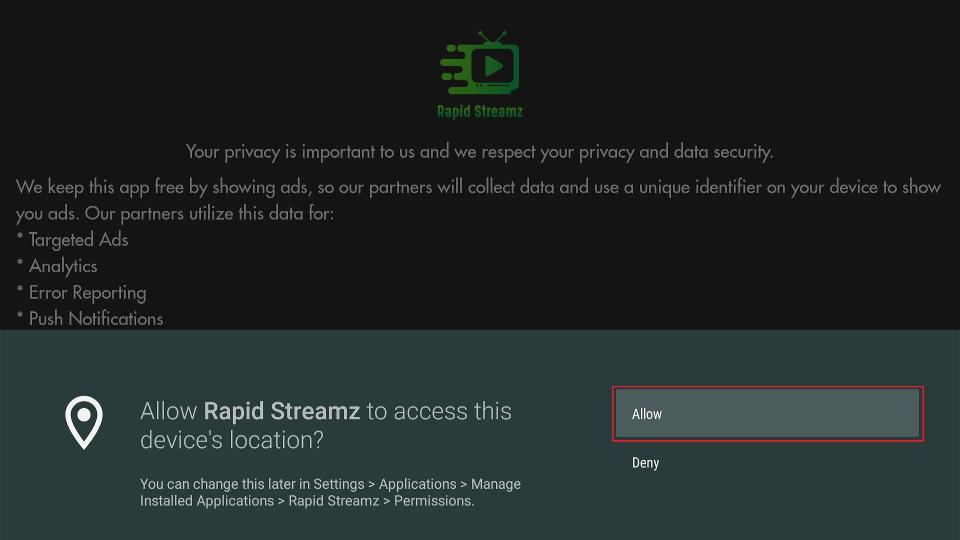Click the 'Rapid Streamz' logo caption text
Screen dimensions: 960x540
click(480, 111)
